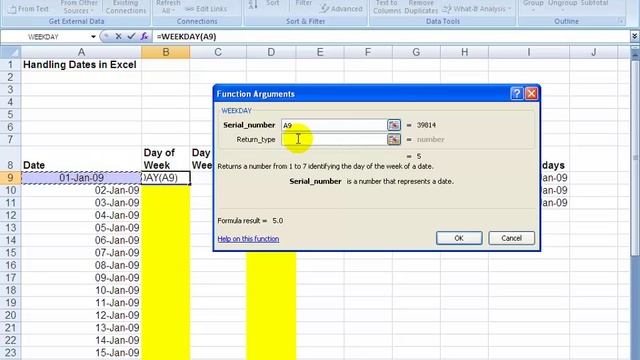
Task: Click cell 'Handling Dates in Excel'
Action: point(80,65)
